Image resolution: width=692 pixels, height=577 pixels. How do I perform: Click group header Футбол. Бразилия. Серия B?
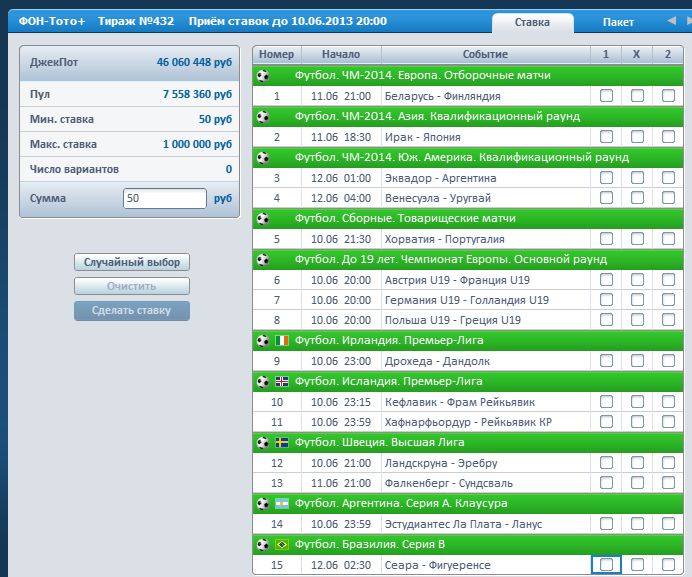coord(468,544)
